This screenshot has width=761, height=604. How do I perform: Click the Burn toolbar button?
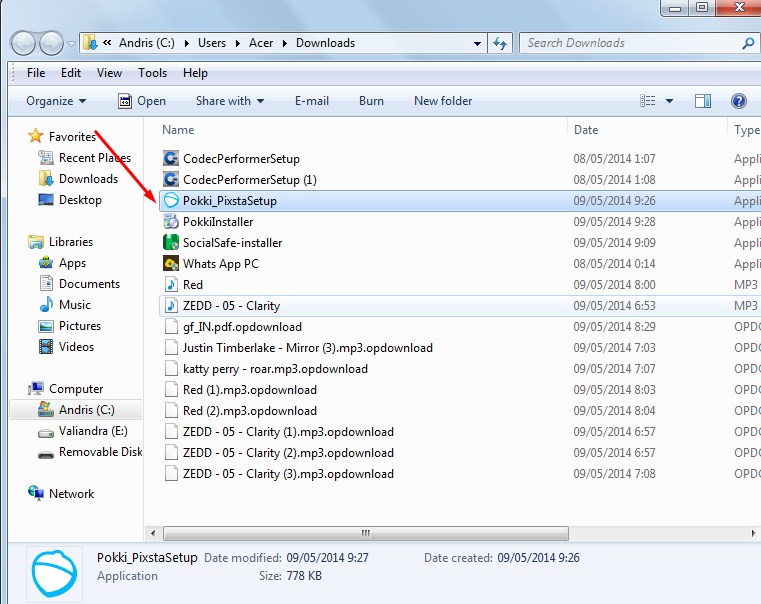(371, 101)
